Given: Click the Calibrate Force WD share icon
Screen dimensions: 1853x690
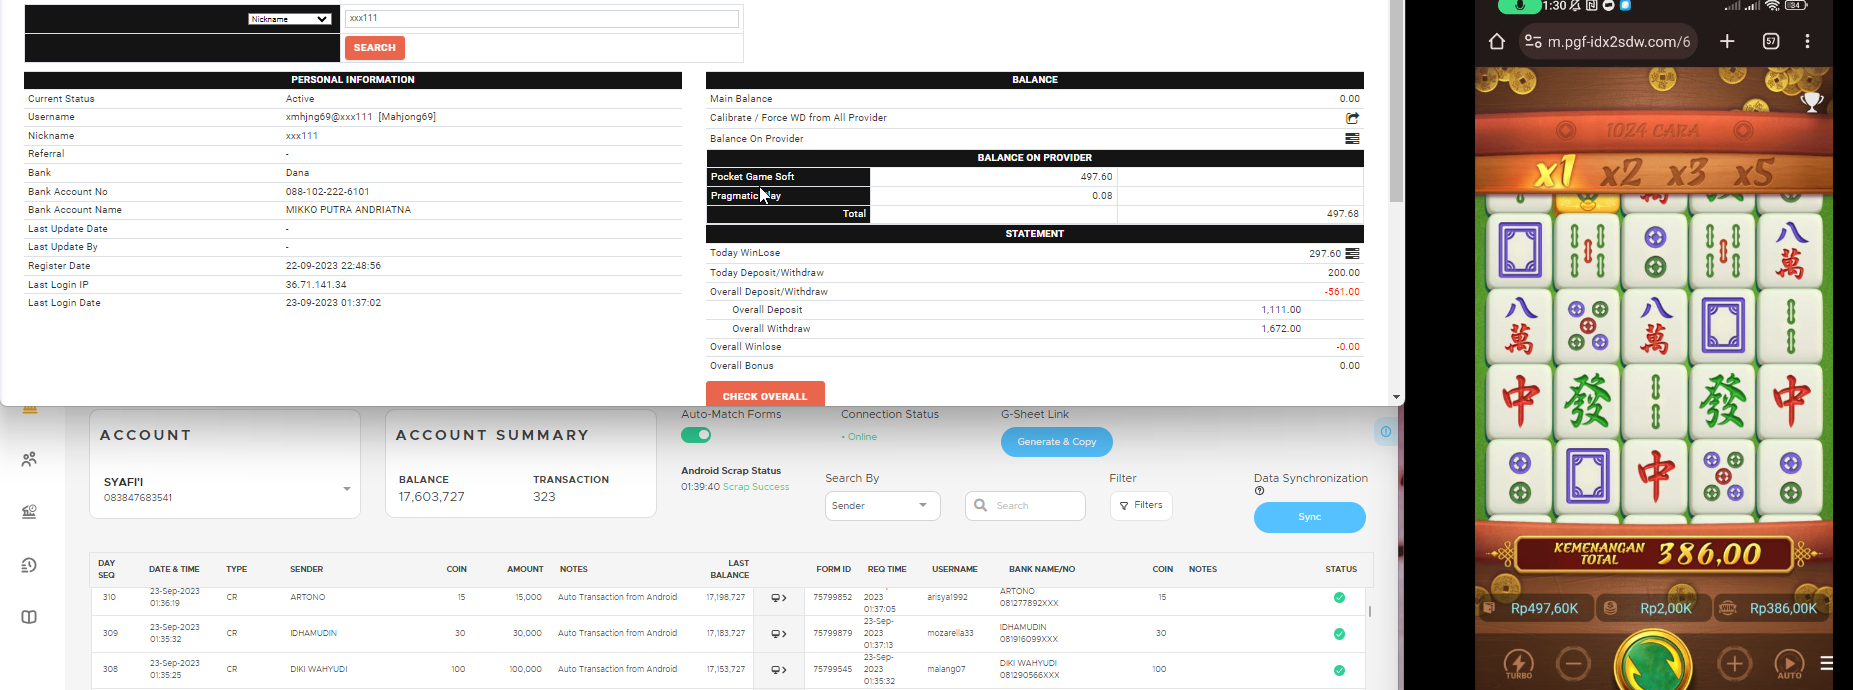Looking at the screenshot, I should (1352, 118).
